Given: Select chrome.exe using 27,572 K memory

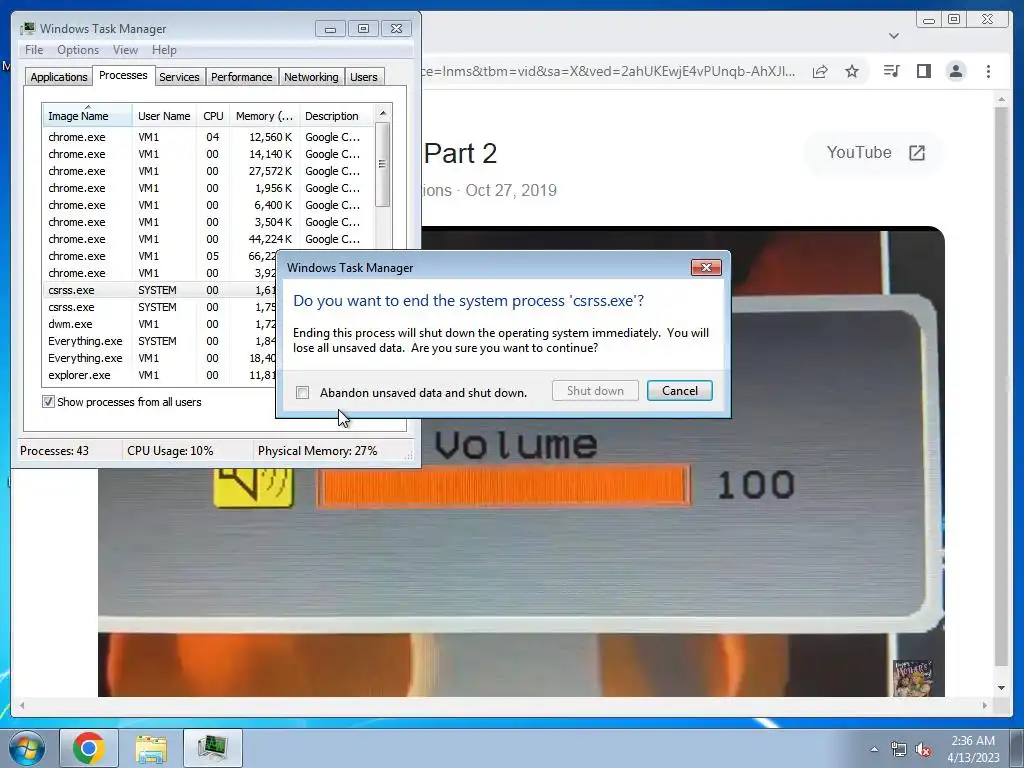Looking at the screenshot, I should [209, 171].
